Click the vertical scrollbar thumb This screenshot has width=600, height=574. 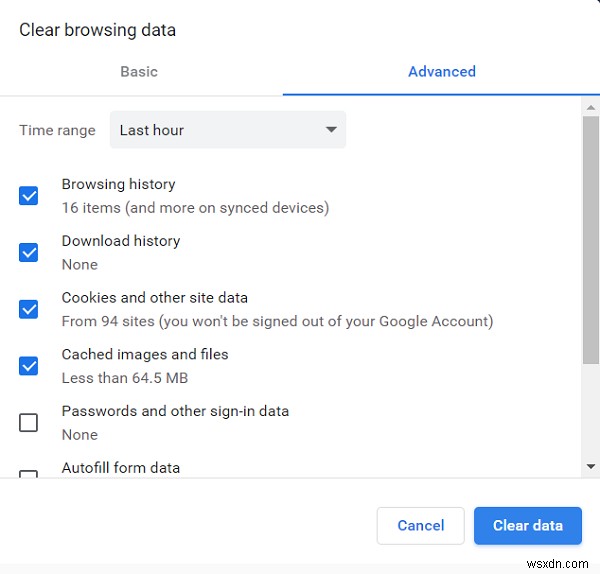591,240
